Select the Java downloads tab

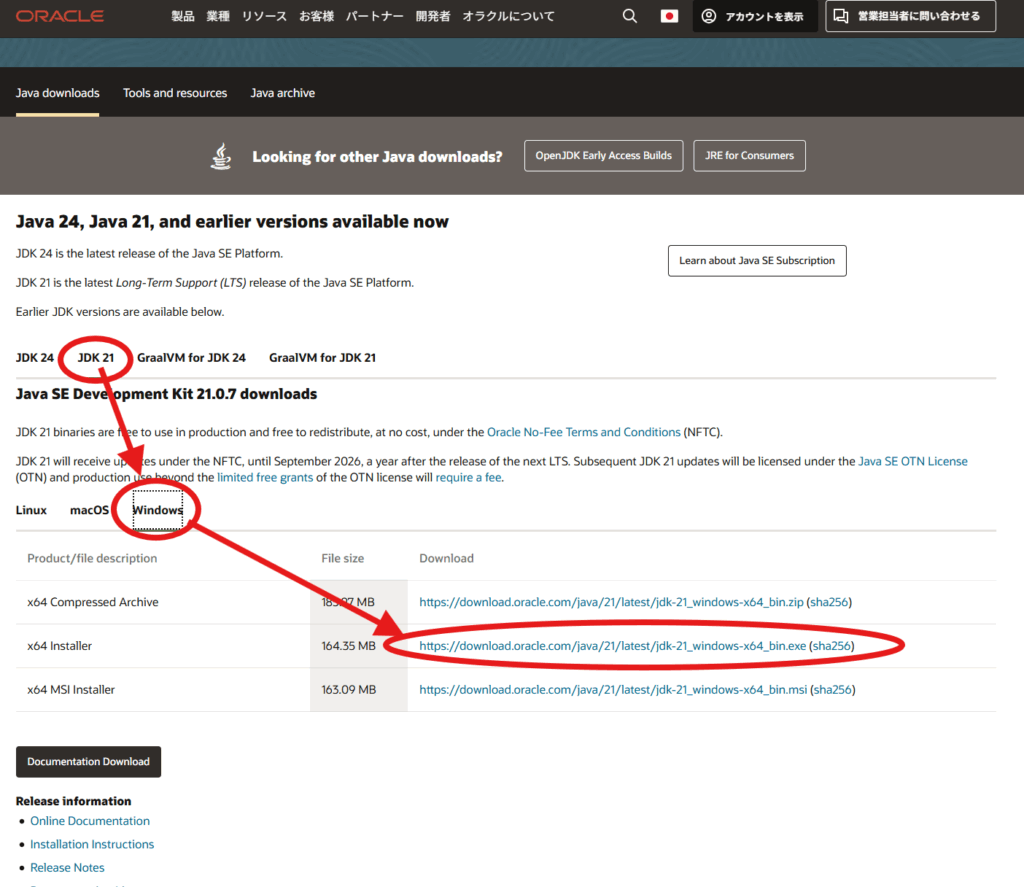57,93
